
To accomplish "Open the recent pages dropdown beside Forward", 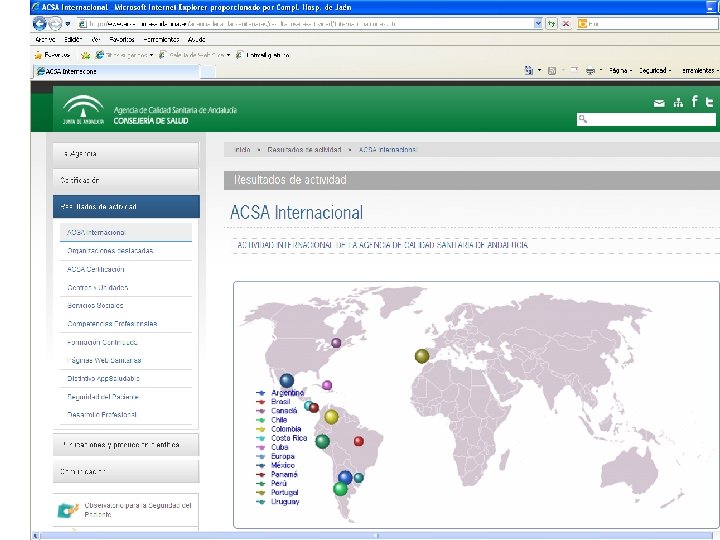I will (68, 23).
